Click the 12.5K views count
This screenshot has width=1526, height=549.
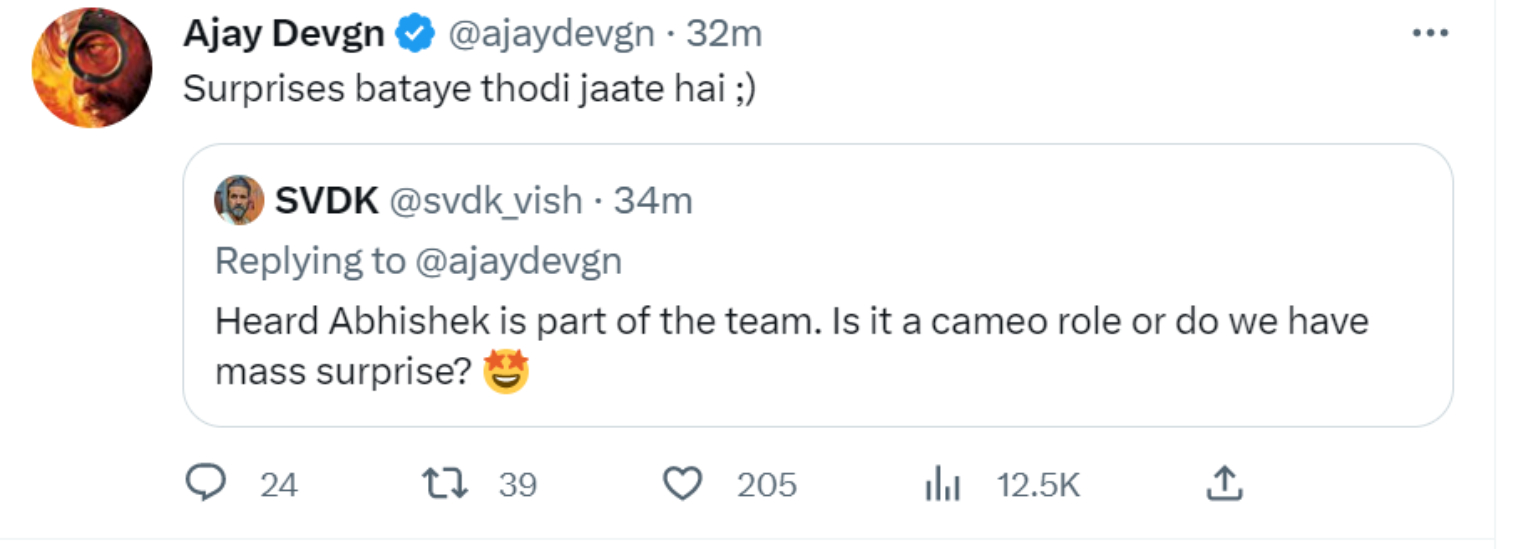coord(1039,485)
